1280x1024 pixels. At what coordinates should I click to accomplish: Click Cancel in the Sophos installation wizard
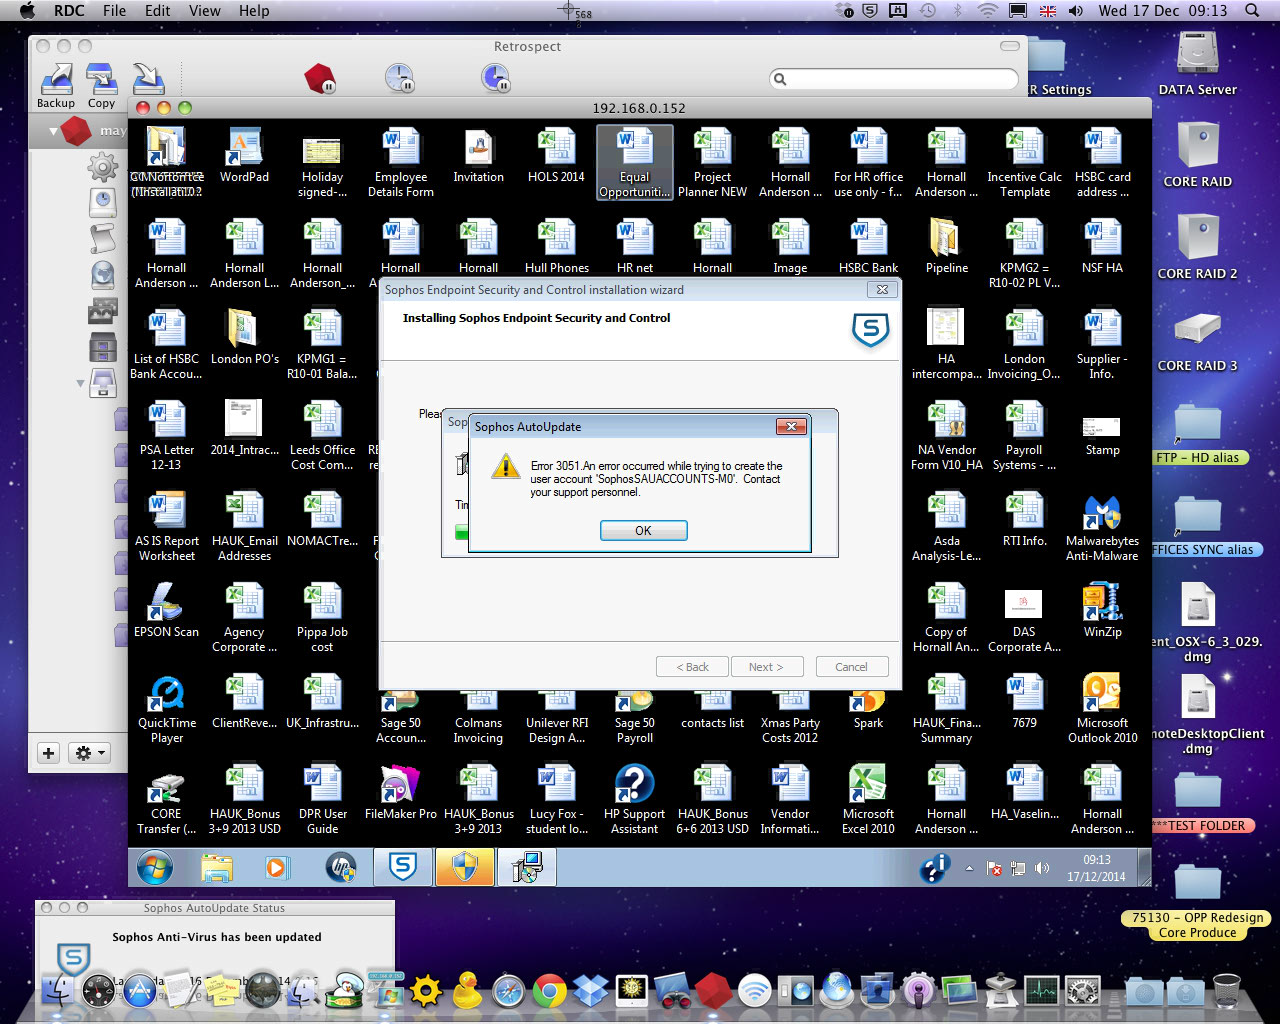point(851,667)
